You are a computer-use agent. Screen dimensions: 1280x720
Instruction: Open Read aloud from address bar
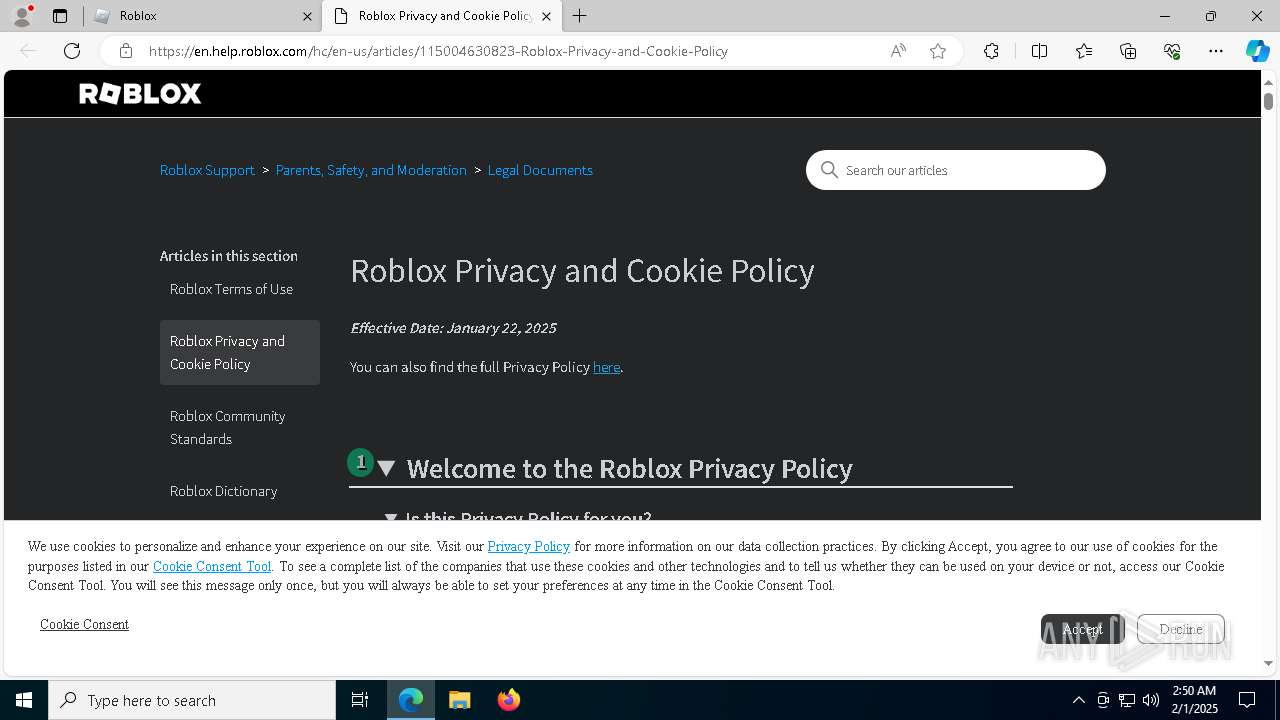898,51
